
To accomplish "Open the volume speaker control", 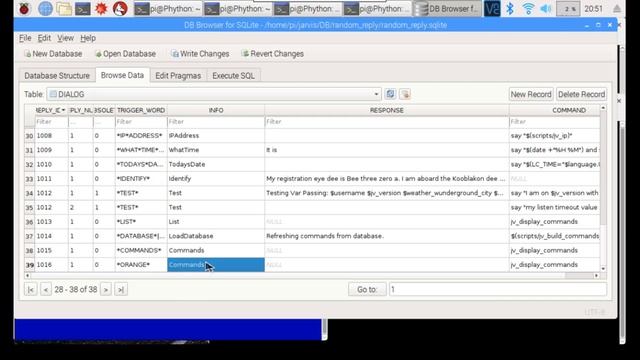I will tap(546, 8).
